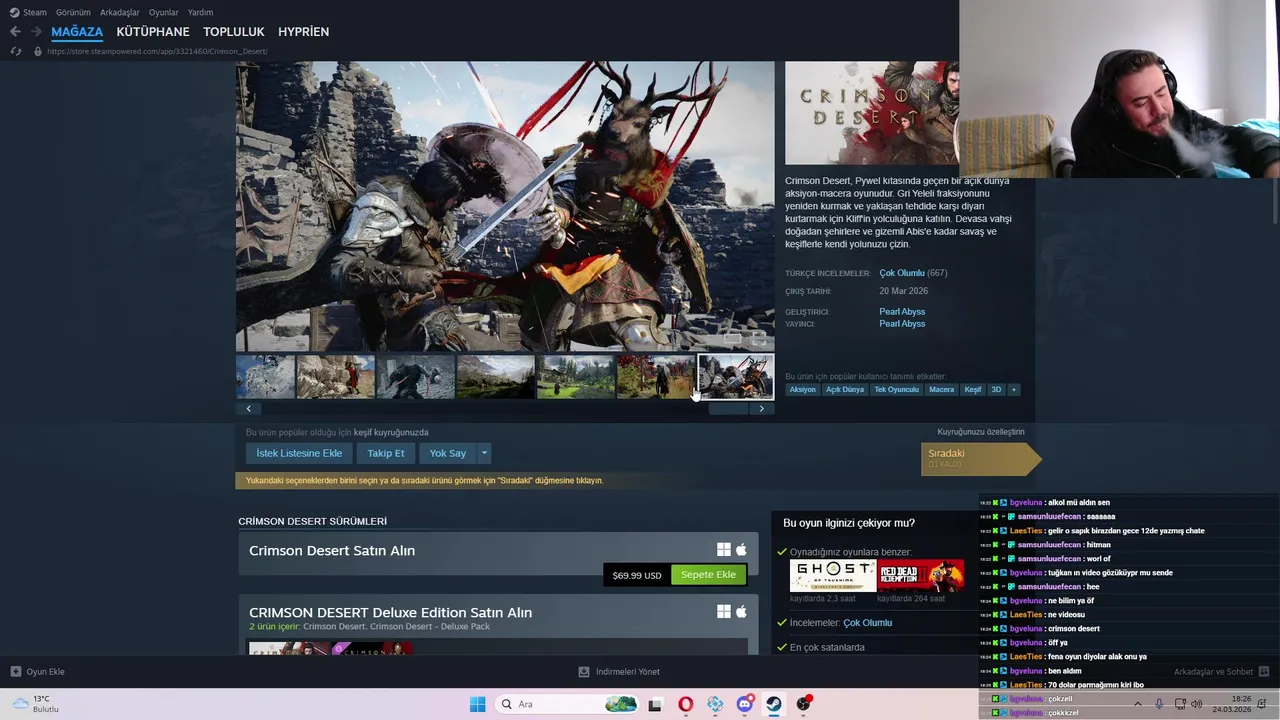Click the Takip Et button

(x=386, y=453)
